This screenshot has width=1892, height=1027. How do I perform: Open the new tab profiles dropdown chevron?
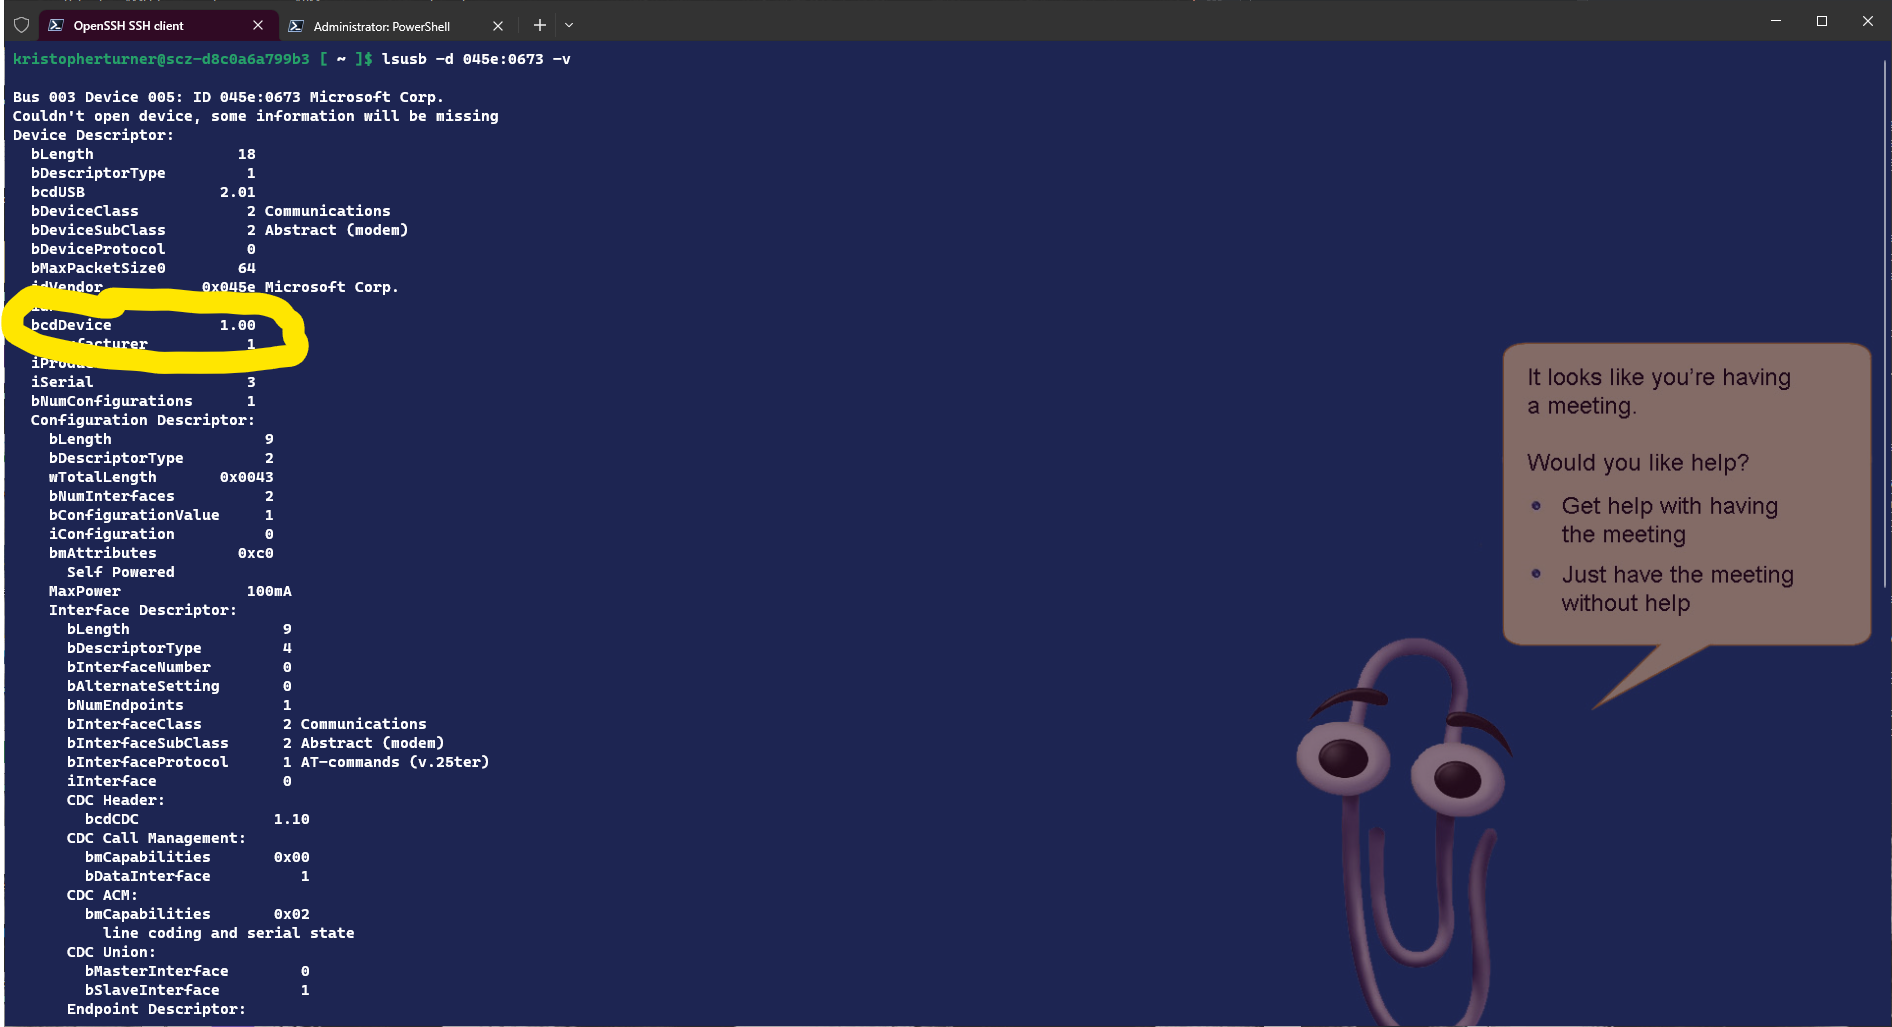click(x=569, y=25)
